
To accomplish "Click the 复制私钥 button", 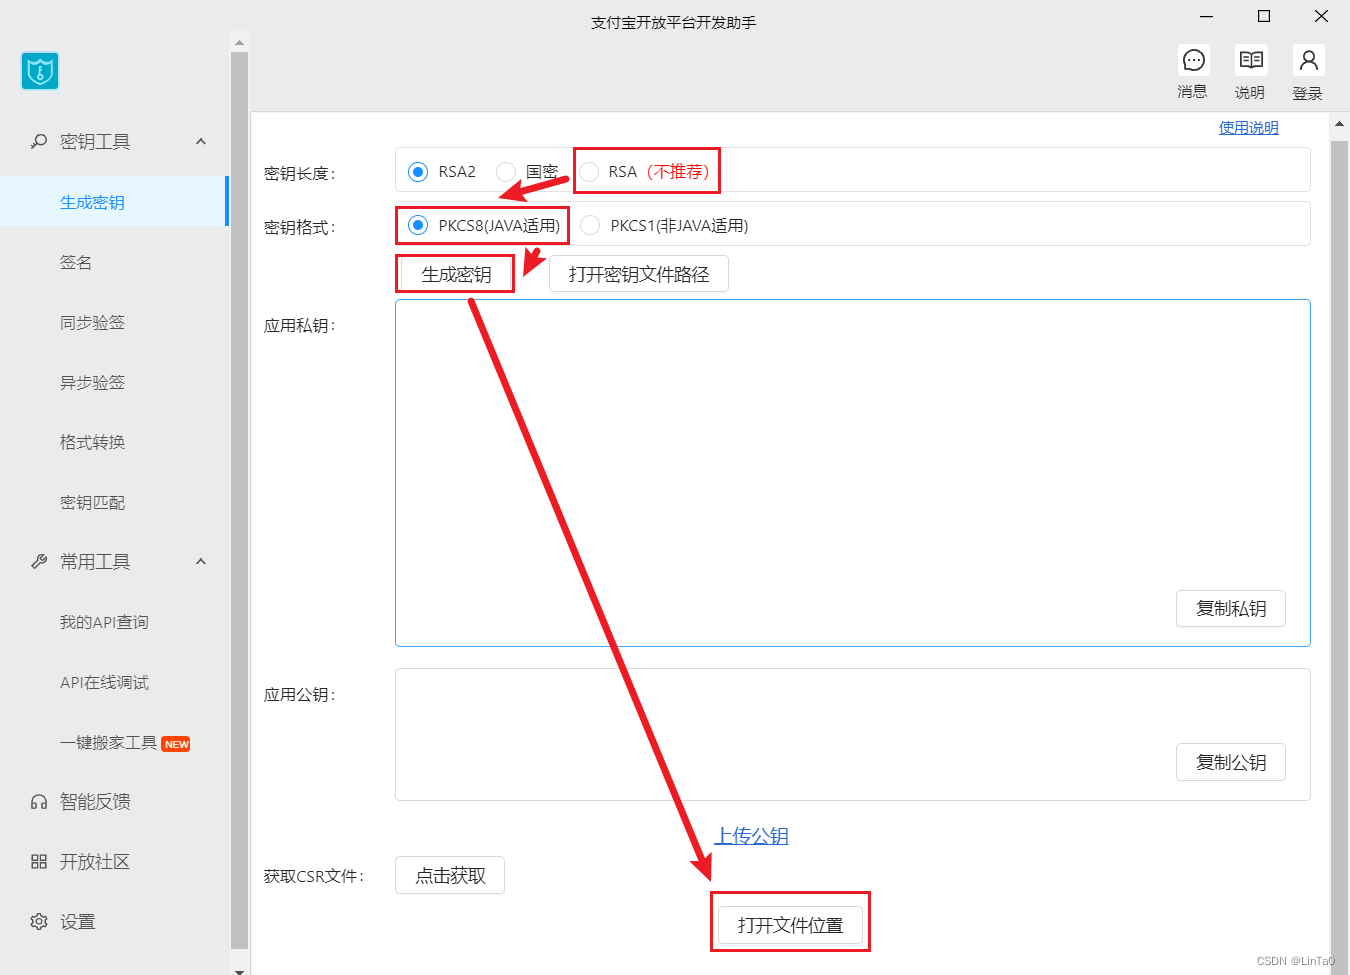I will pyautogui.click(x=1231, y=608).
